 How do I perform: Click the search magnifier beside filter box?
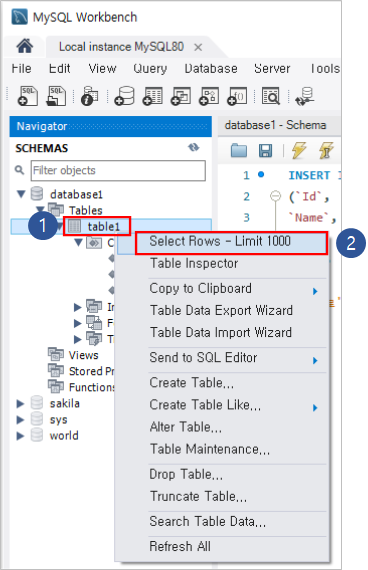point(19,170)
